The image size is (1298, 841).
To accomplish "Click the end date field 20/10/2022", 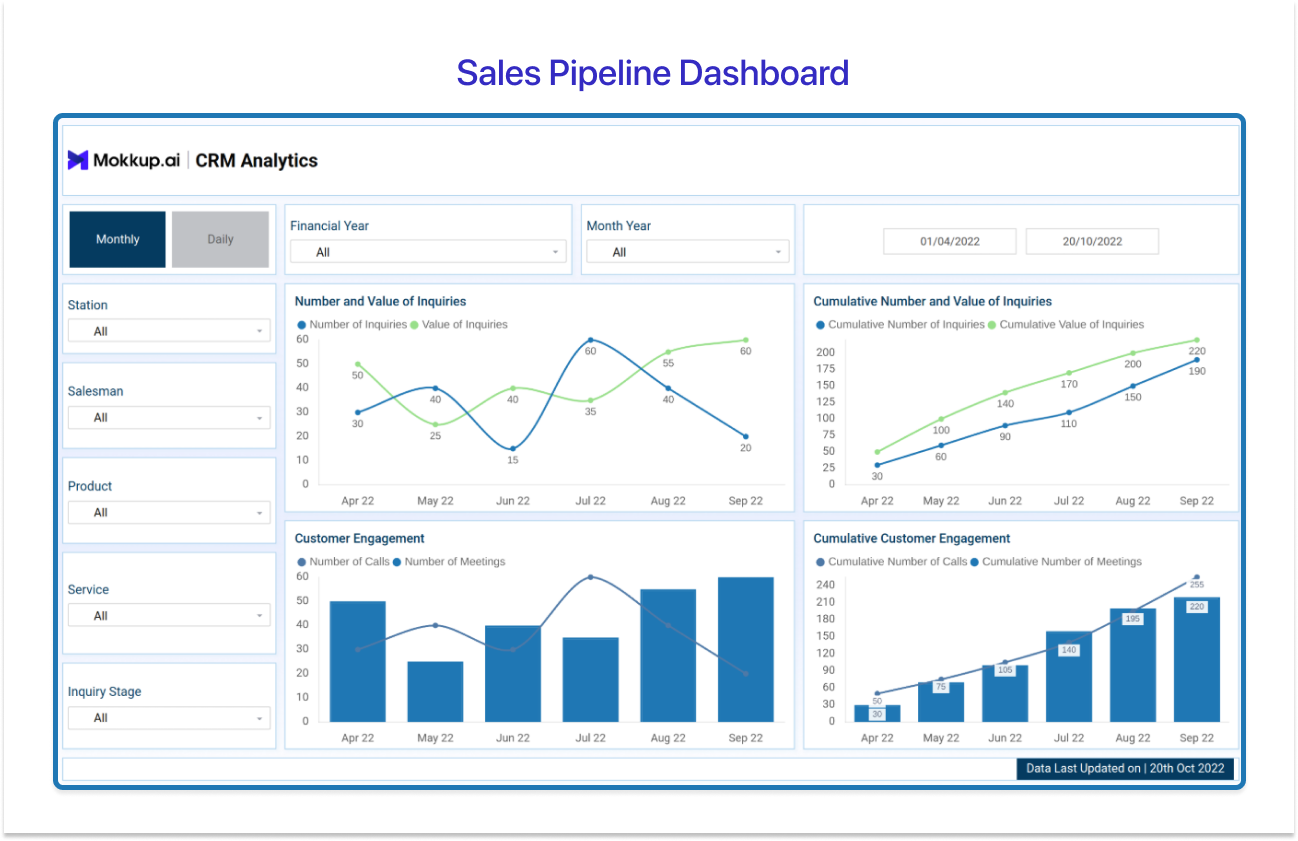I will click(x=1092, y=241).
